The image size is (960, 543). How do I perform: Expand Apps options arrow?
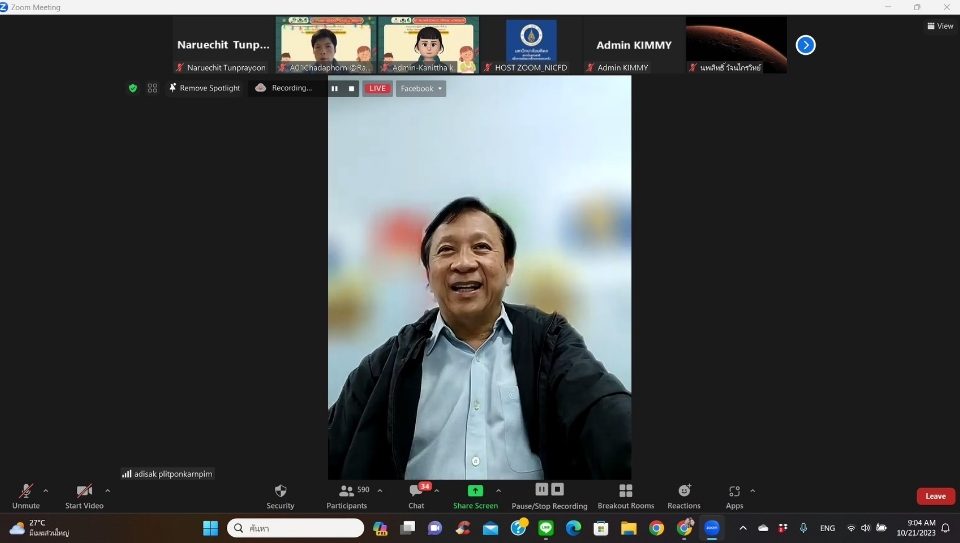(x=752, y=491)
